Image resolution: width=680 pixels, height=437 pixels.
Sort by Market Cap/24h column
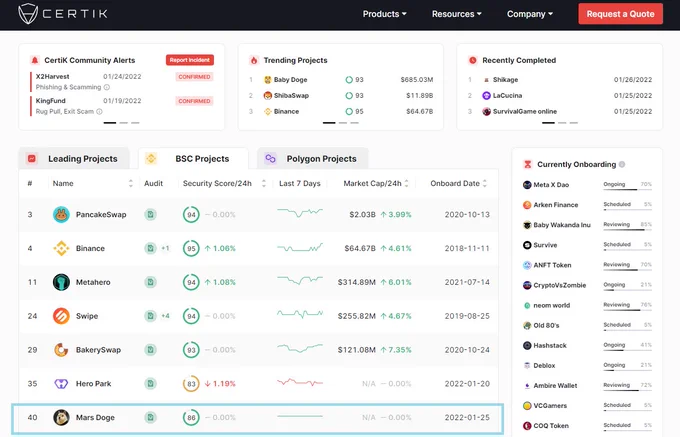pos(406,183)
